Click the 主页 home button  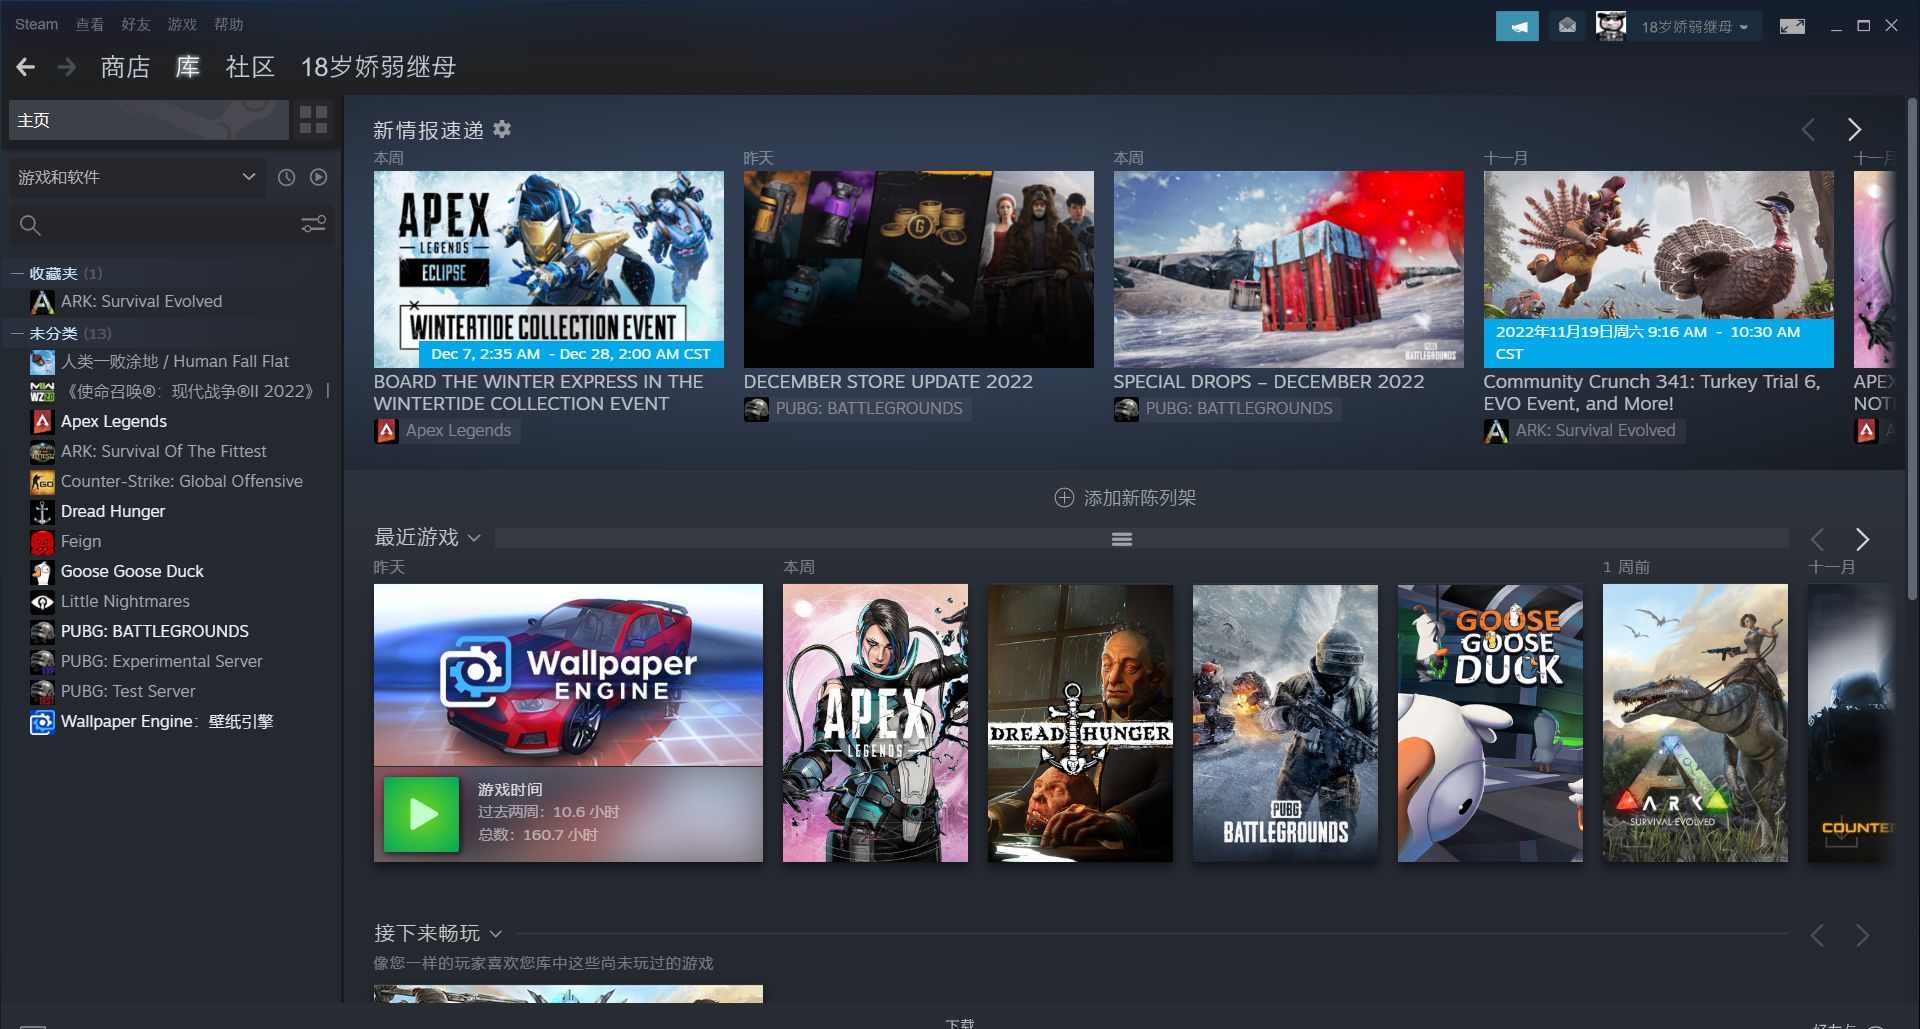(148, 120)
